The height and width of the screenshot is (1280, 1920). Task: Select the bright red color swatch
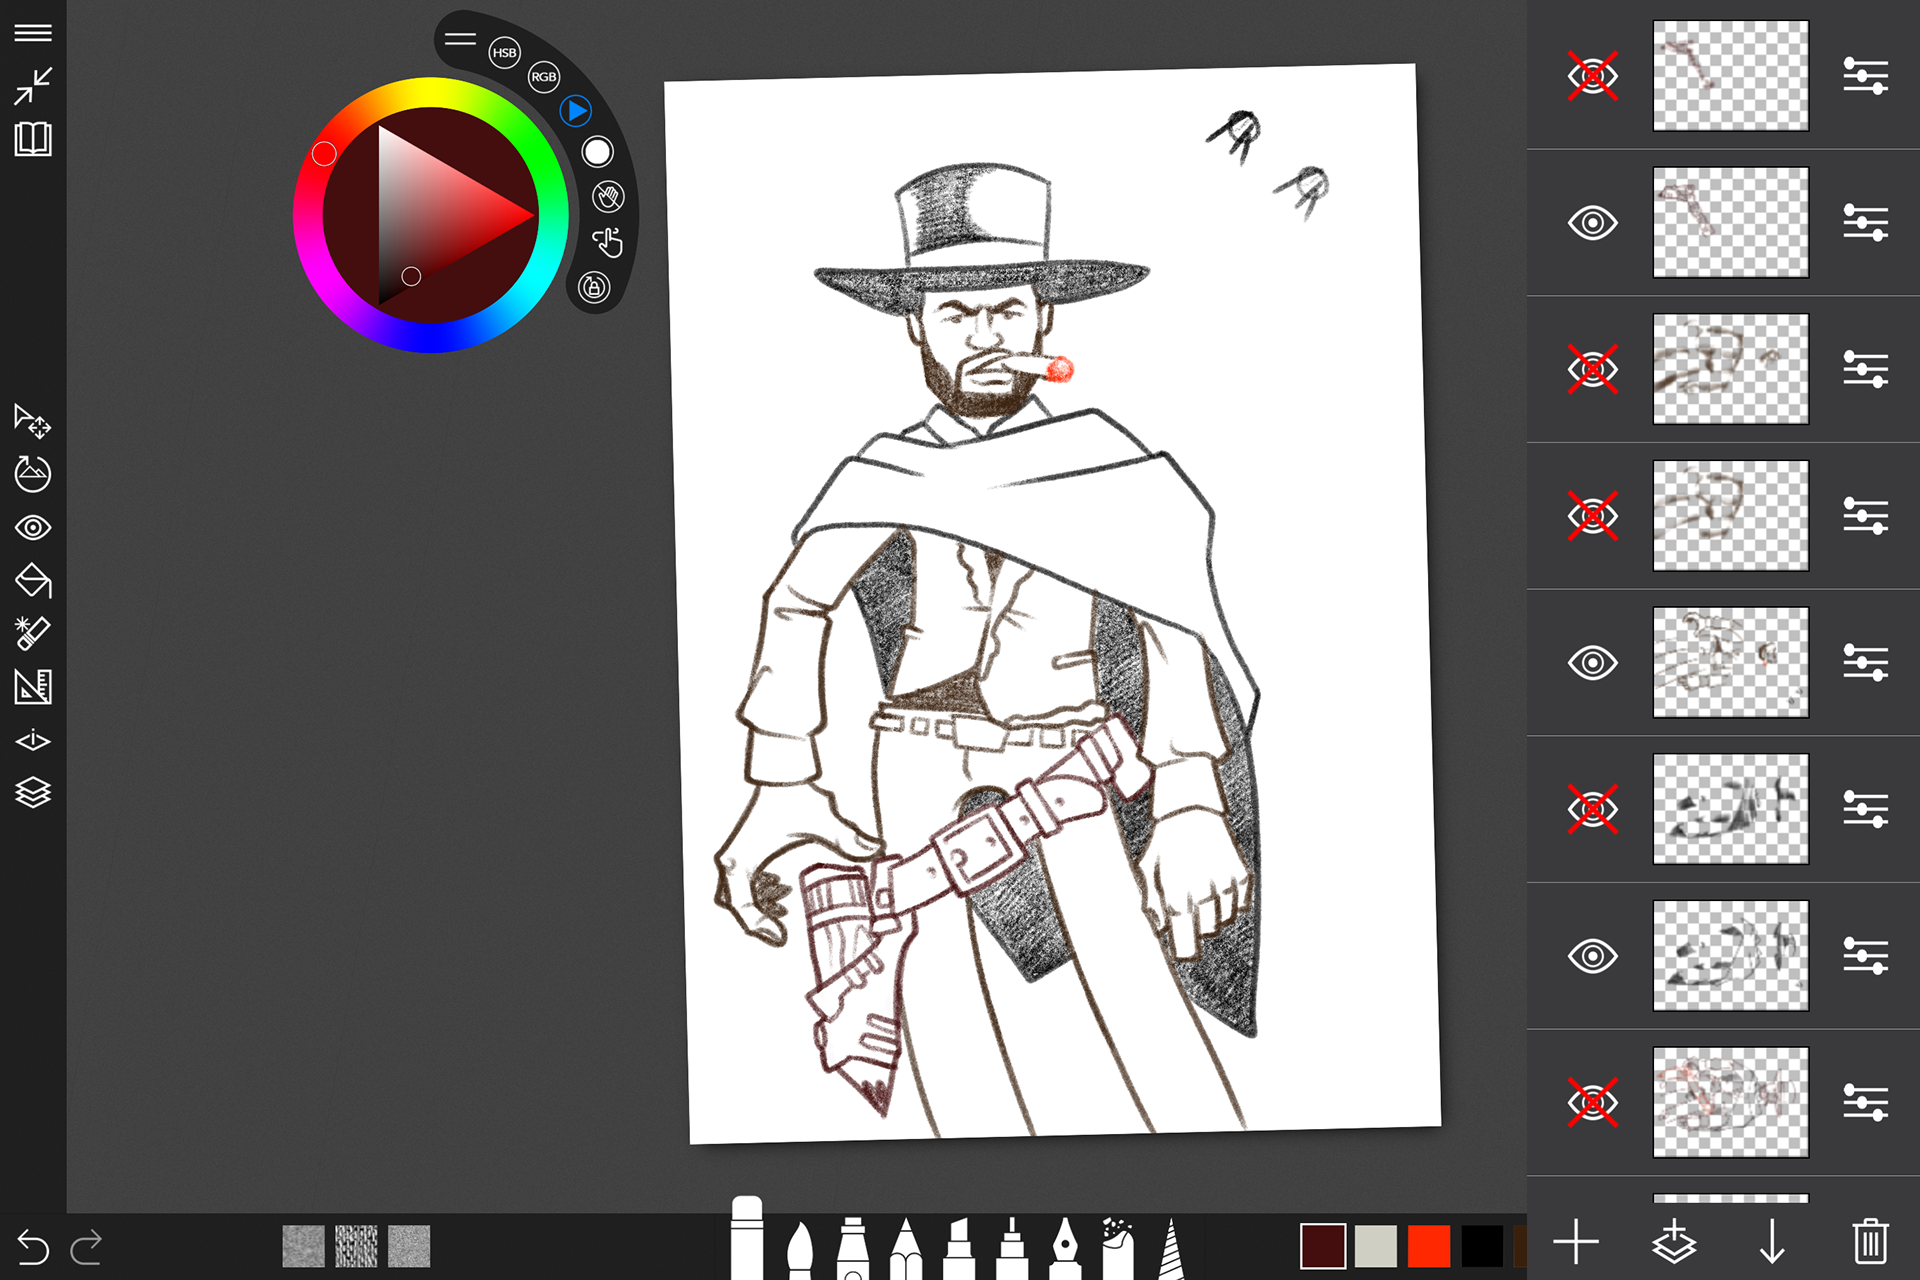click(x=1429, y=1246)
